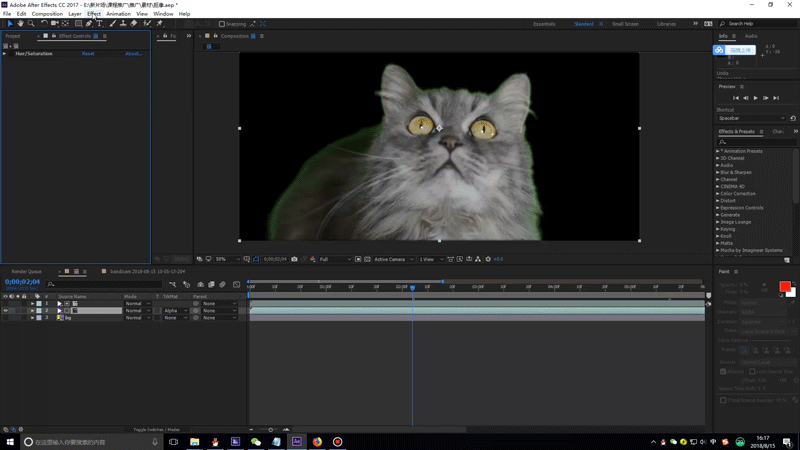Take a snapshot with the camera icon
Viewport: 800px width, 450px height.
(294, 259)
